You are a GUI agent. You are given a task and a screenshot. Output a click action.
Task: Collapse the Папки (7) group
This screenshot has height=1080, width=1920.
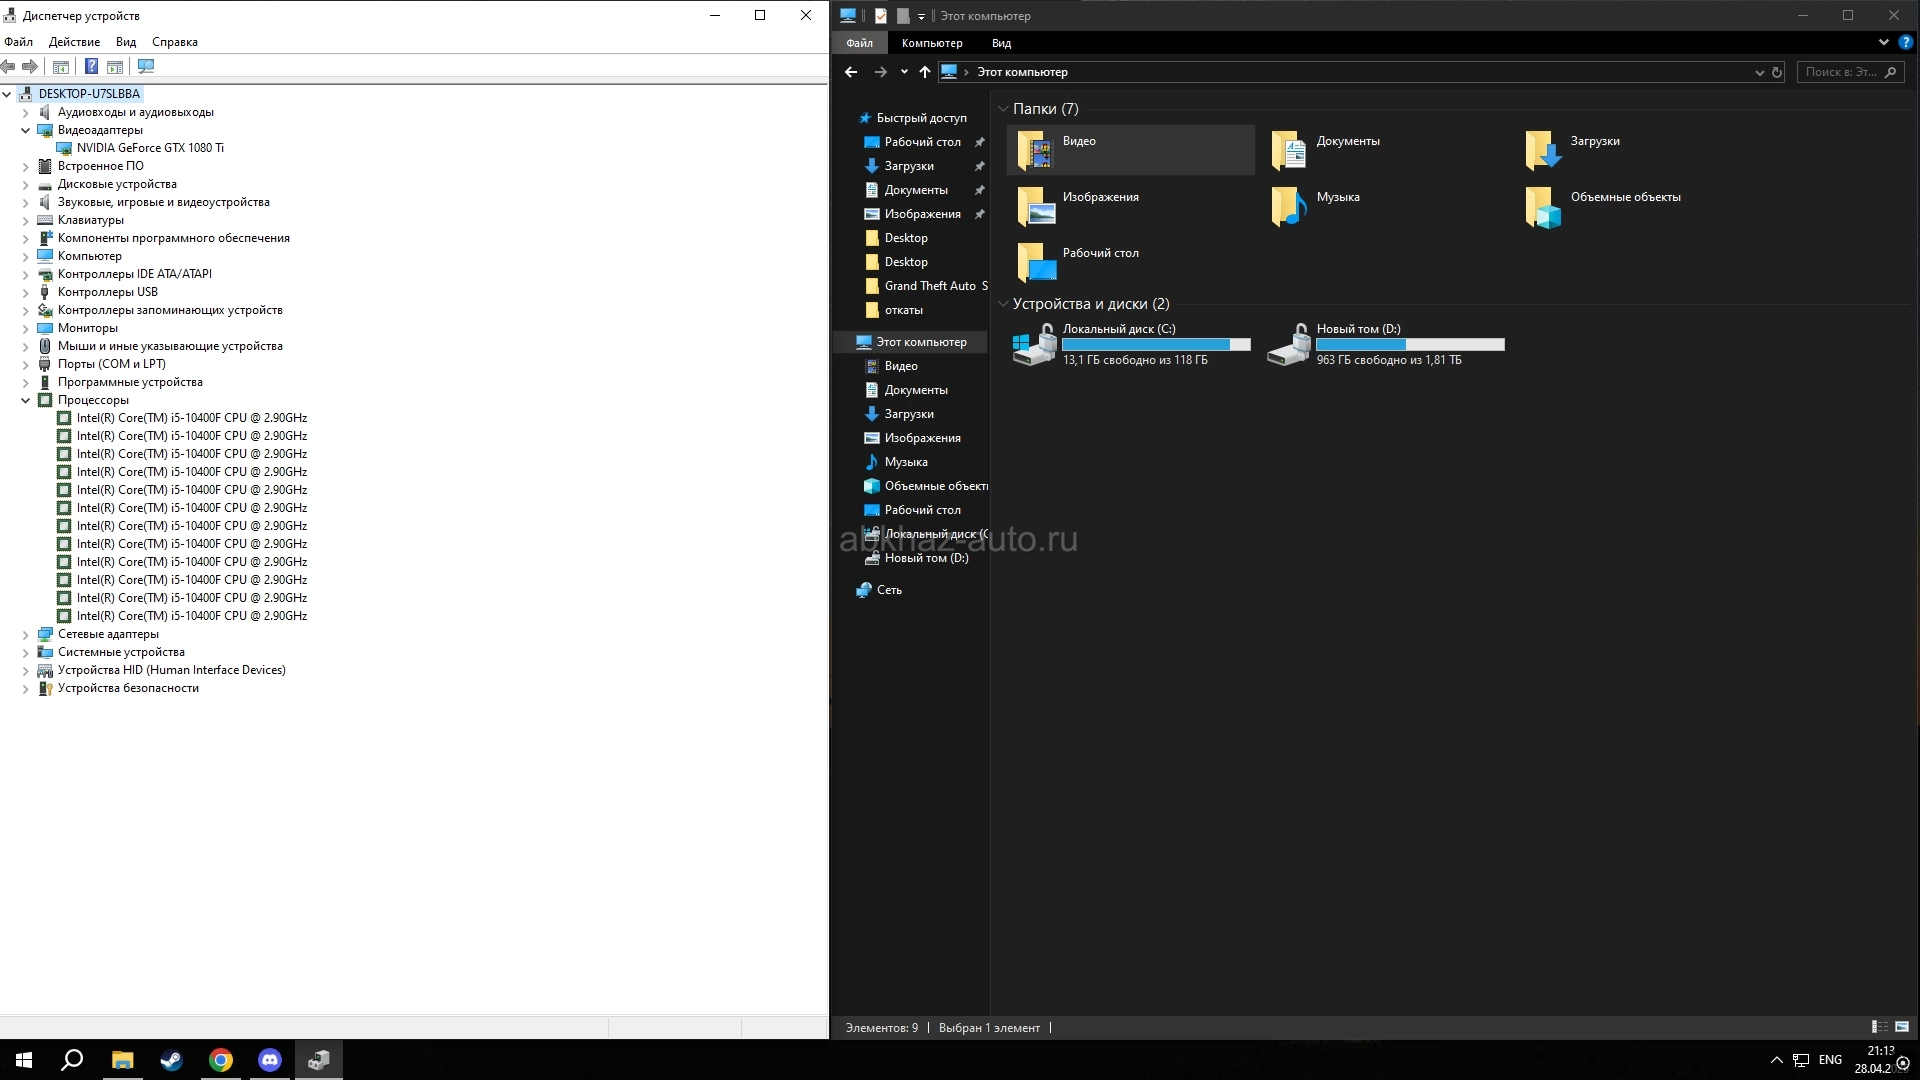tap(1003, 109)
